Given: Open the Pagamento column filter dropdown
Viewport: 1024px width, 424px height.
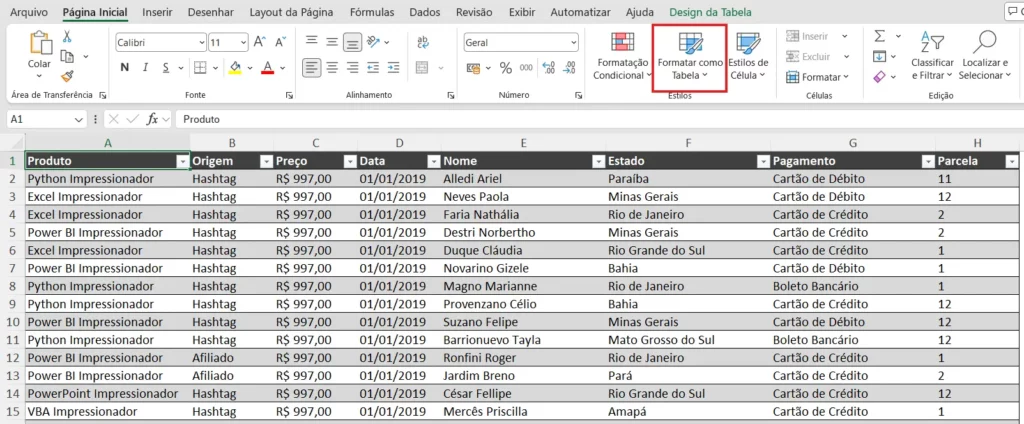Looking at the screenshot, I should pyautogui.click(x=927, y=161).
